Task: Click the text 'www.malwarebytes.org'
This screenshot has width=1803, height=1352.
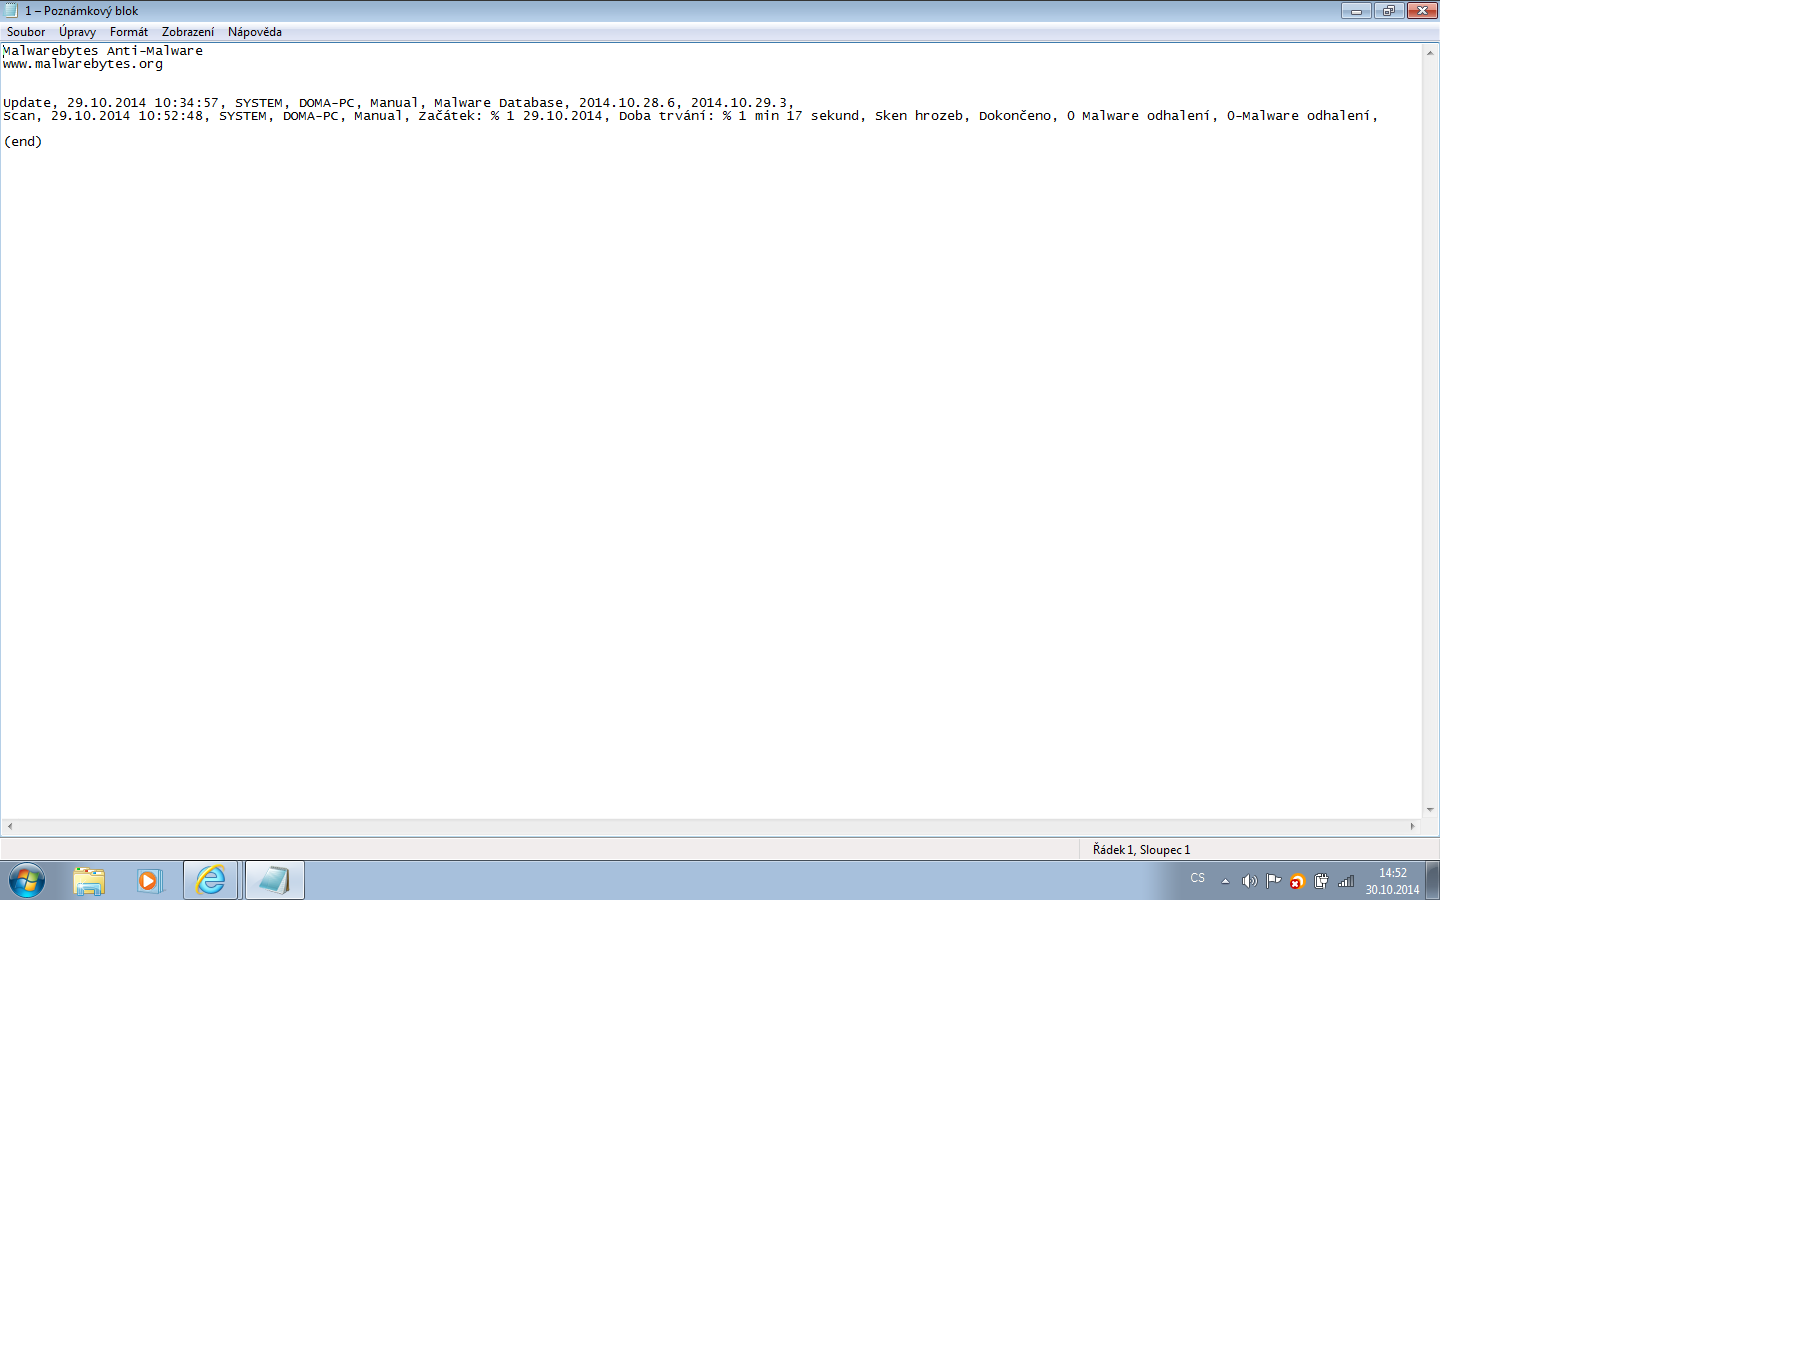Action: pyautogui.click(x=83, y=64)
